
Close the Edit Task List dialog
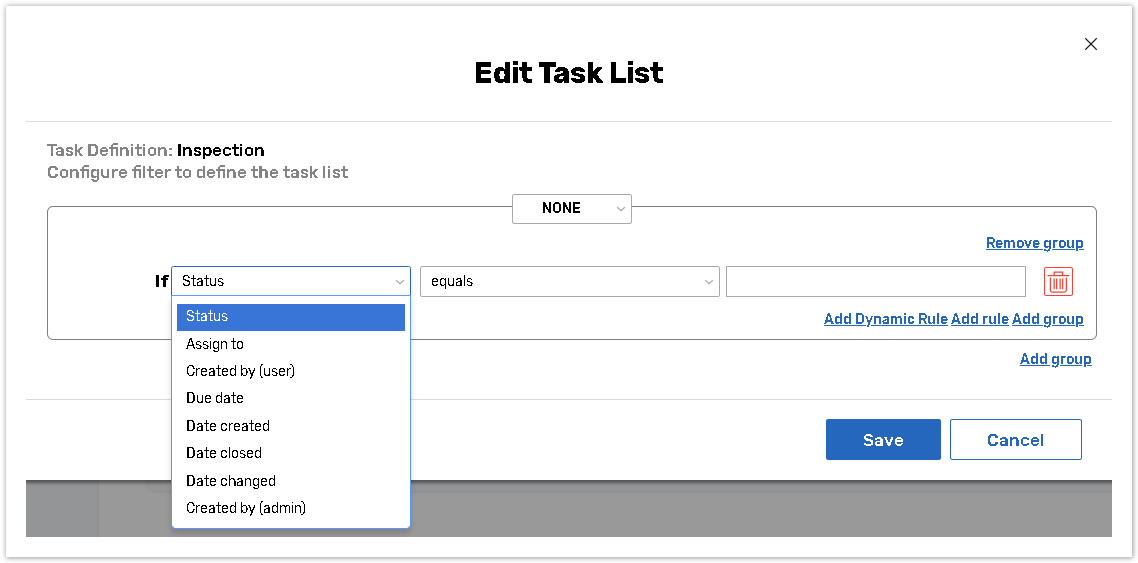click(1090, 44)
